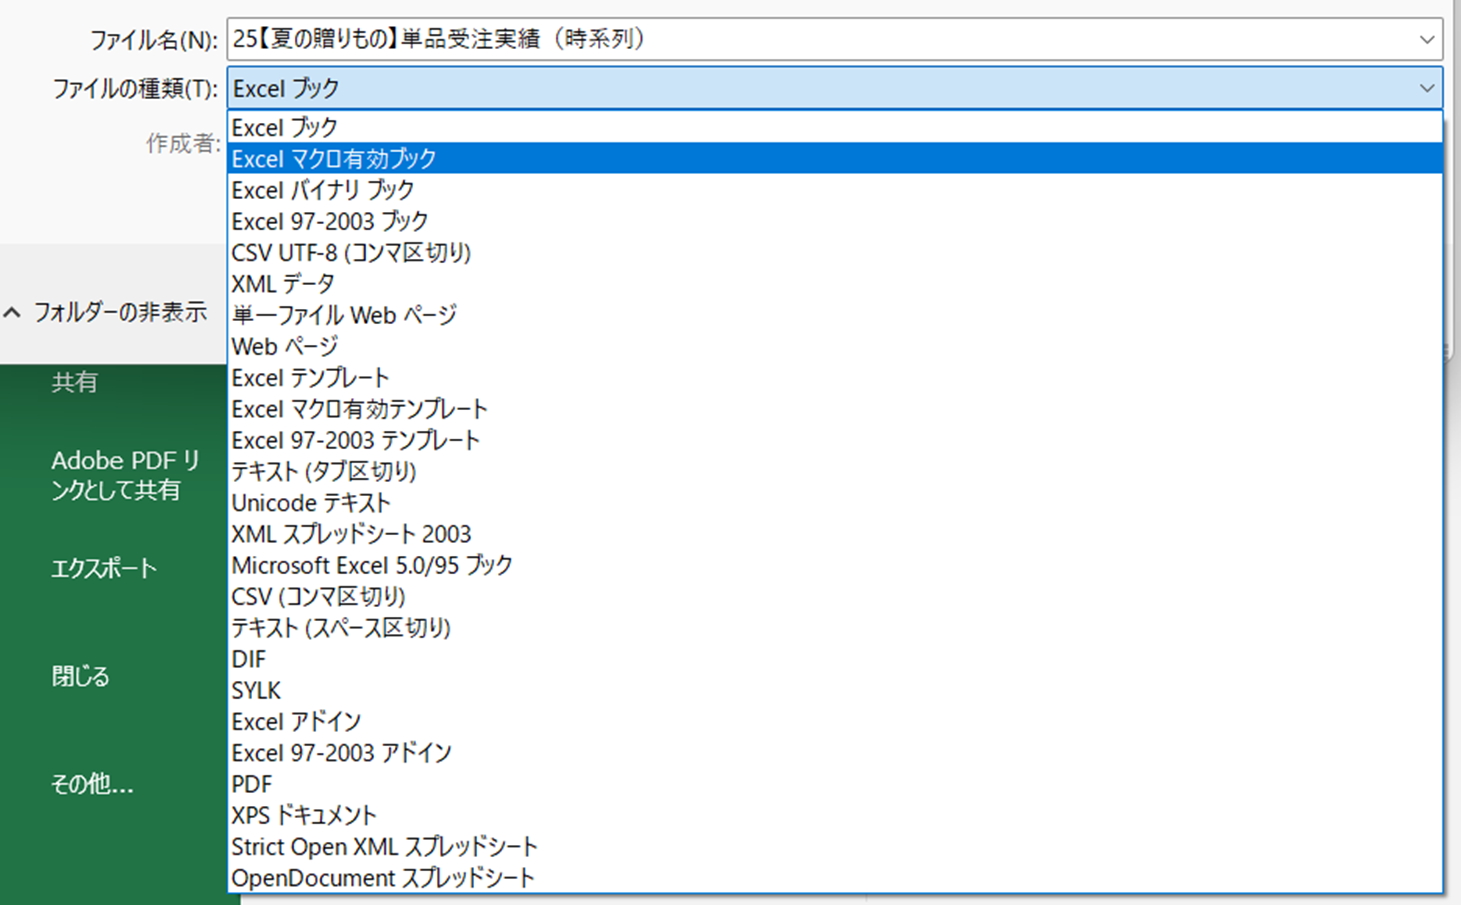The height and width of the screenshot is (905, 1461).
Task: Select Microsoft Excel 5.0/95 ブック
Action: pyautogui.click(x=835, y=565)
